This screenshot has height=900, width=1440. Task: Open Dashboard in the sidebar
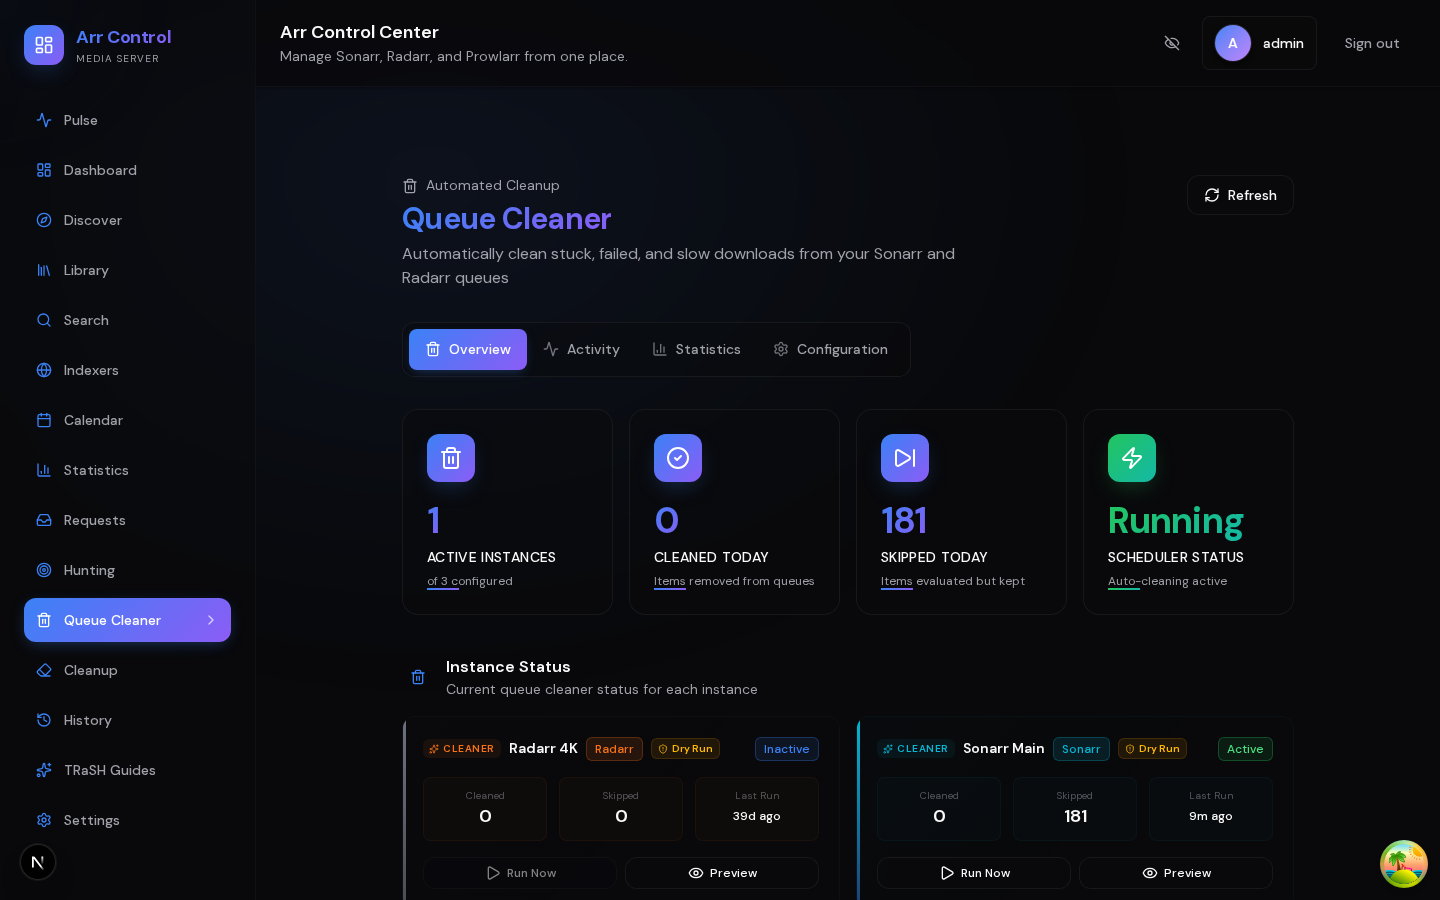(x=127, y=170)
